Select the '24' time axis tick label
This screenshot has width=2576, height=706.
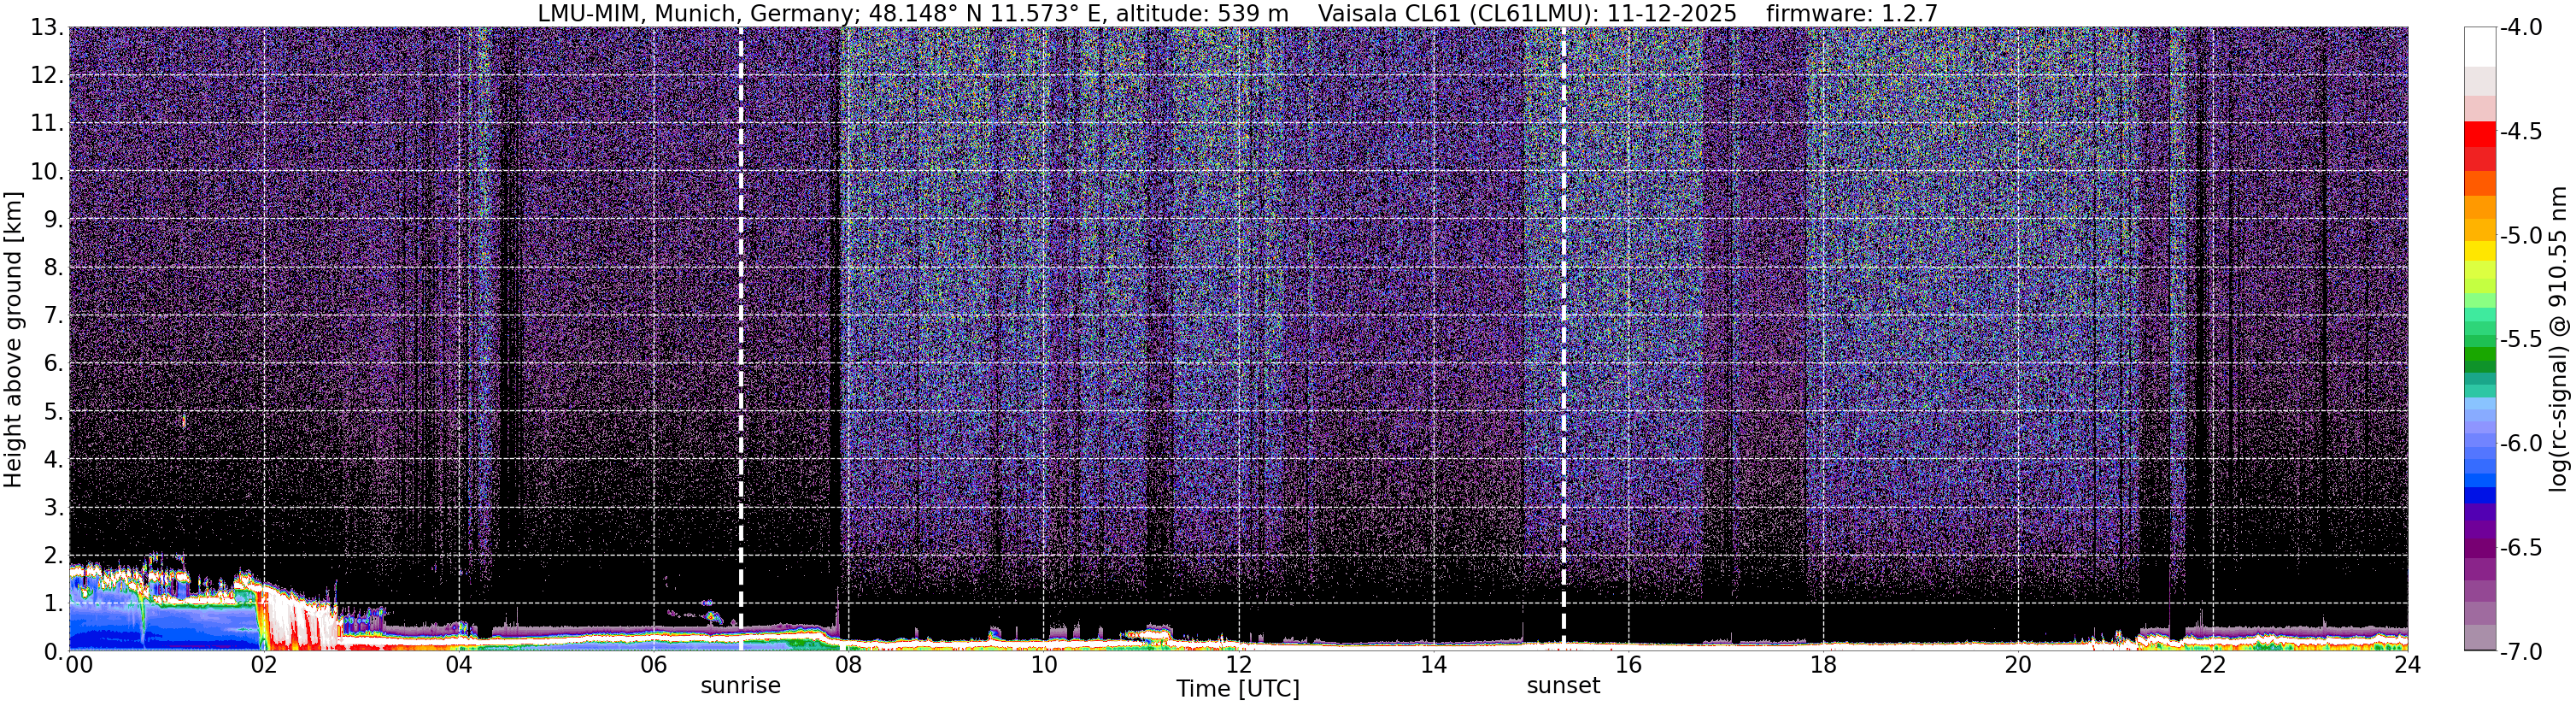[x=2407, y=665]
